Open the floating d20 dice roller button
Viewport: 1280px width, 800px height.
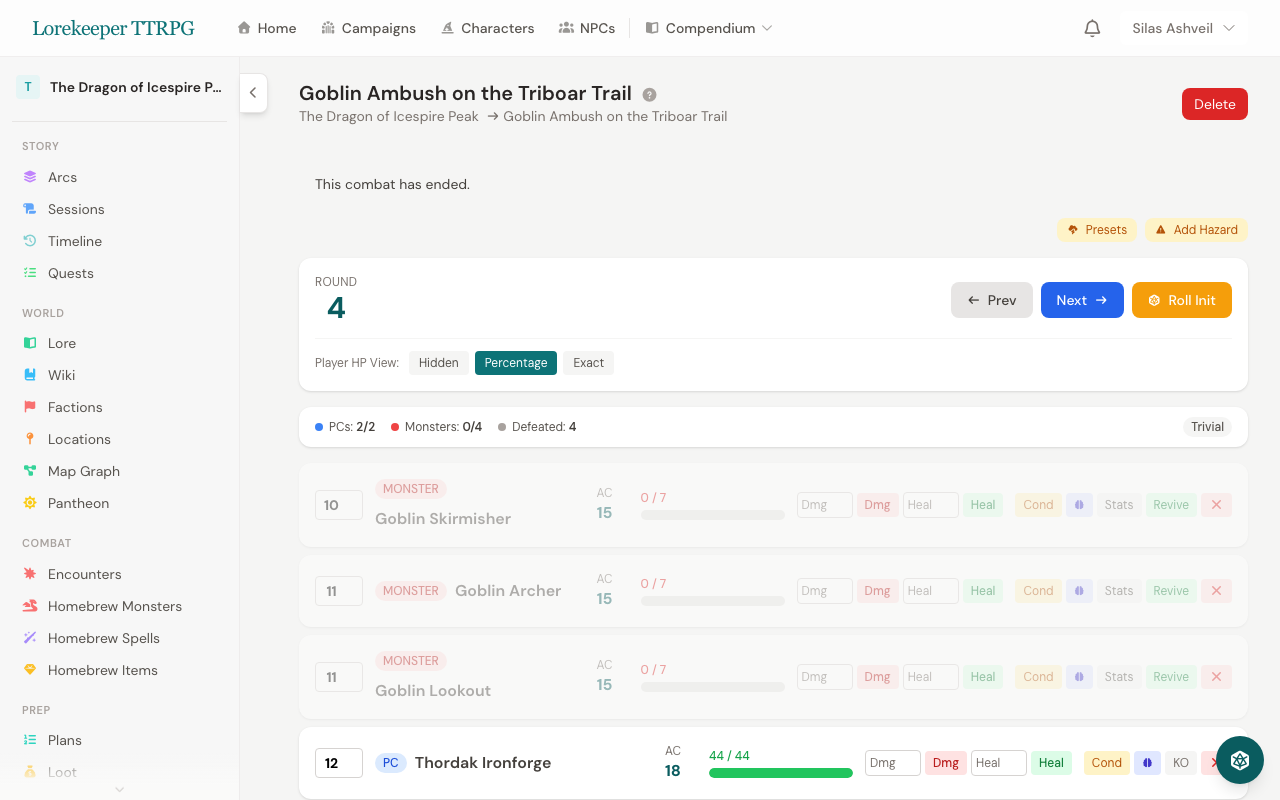click(x=1239, y=760)
